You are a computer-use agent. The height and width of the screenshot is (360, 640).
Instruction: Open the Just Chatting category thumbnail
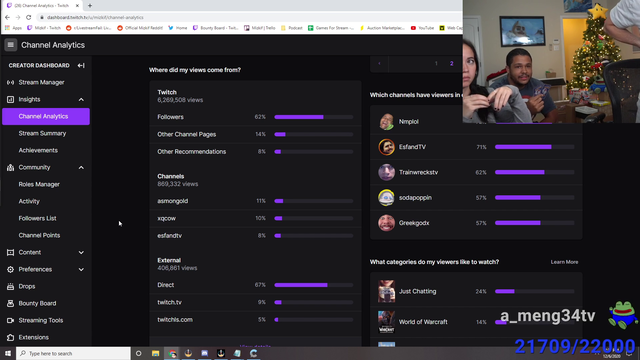pos(386,291)
